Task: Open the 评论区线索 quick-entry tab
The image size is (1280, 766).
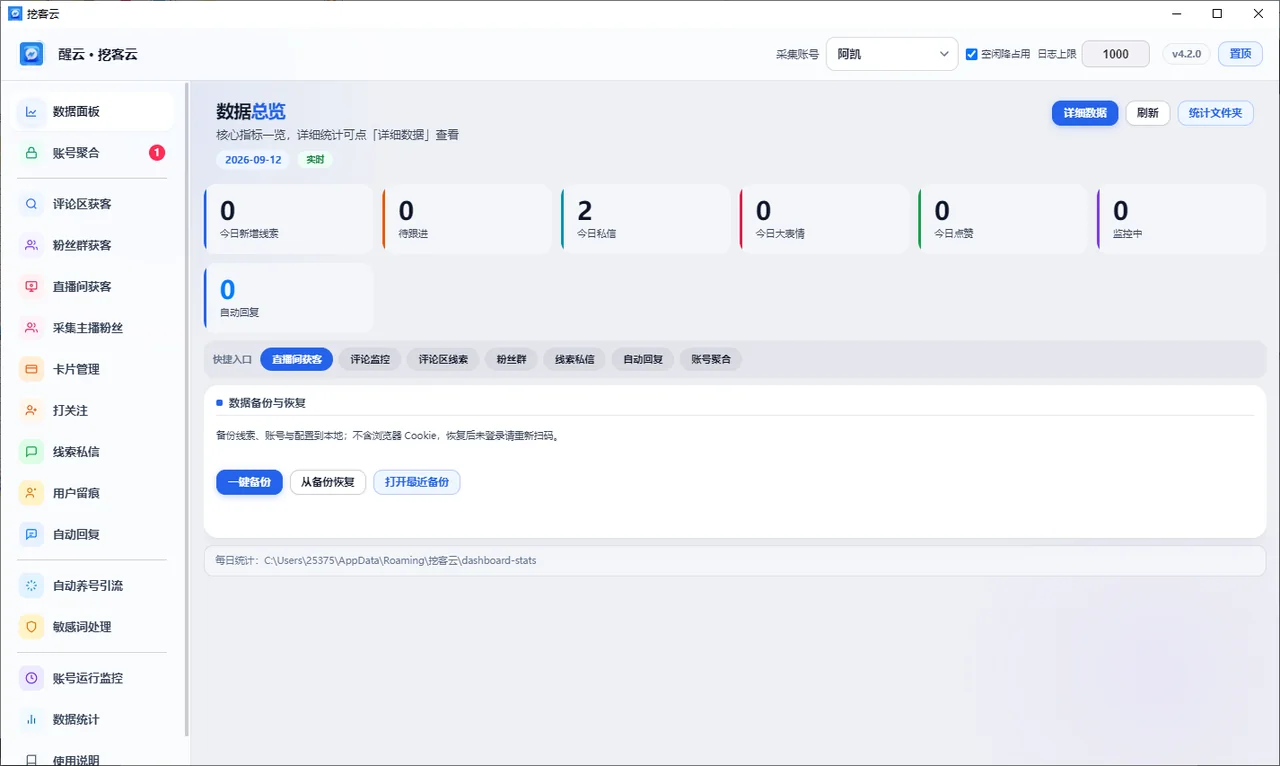Action: pos(443,359)
